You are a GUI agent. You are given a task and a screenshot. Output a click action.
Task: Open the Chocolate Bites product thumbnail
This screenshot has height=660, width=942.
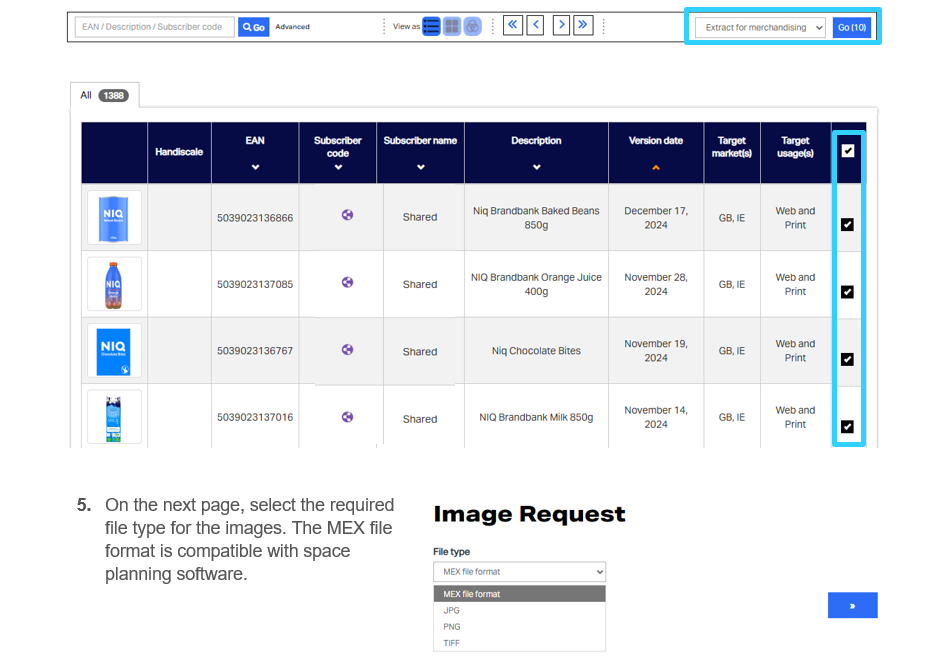(x=114, y=351)
